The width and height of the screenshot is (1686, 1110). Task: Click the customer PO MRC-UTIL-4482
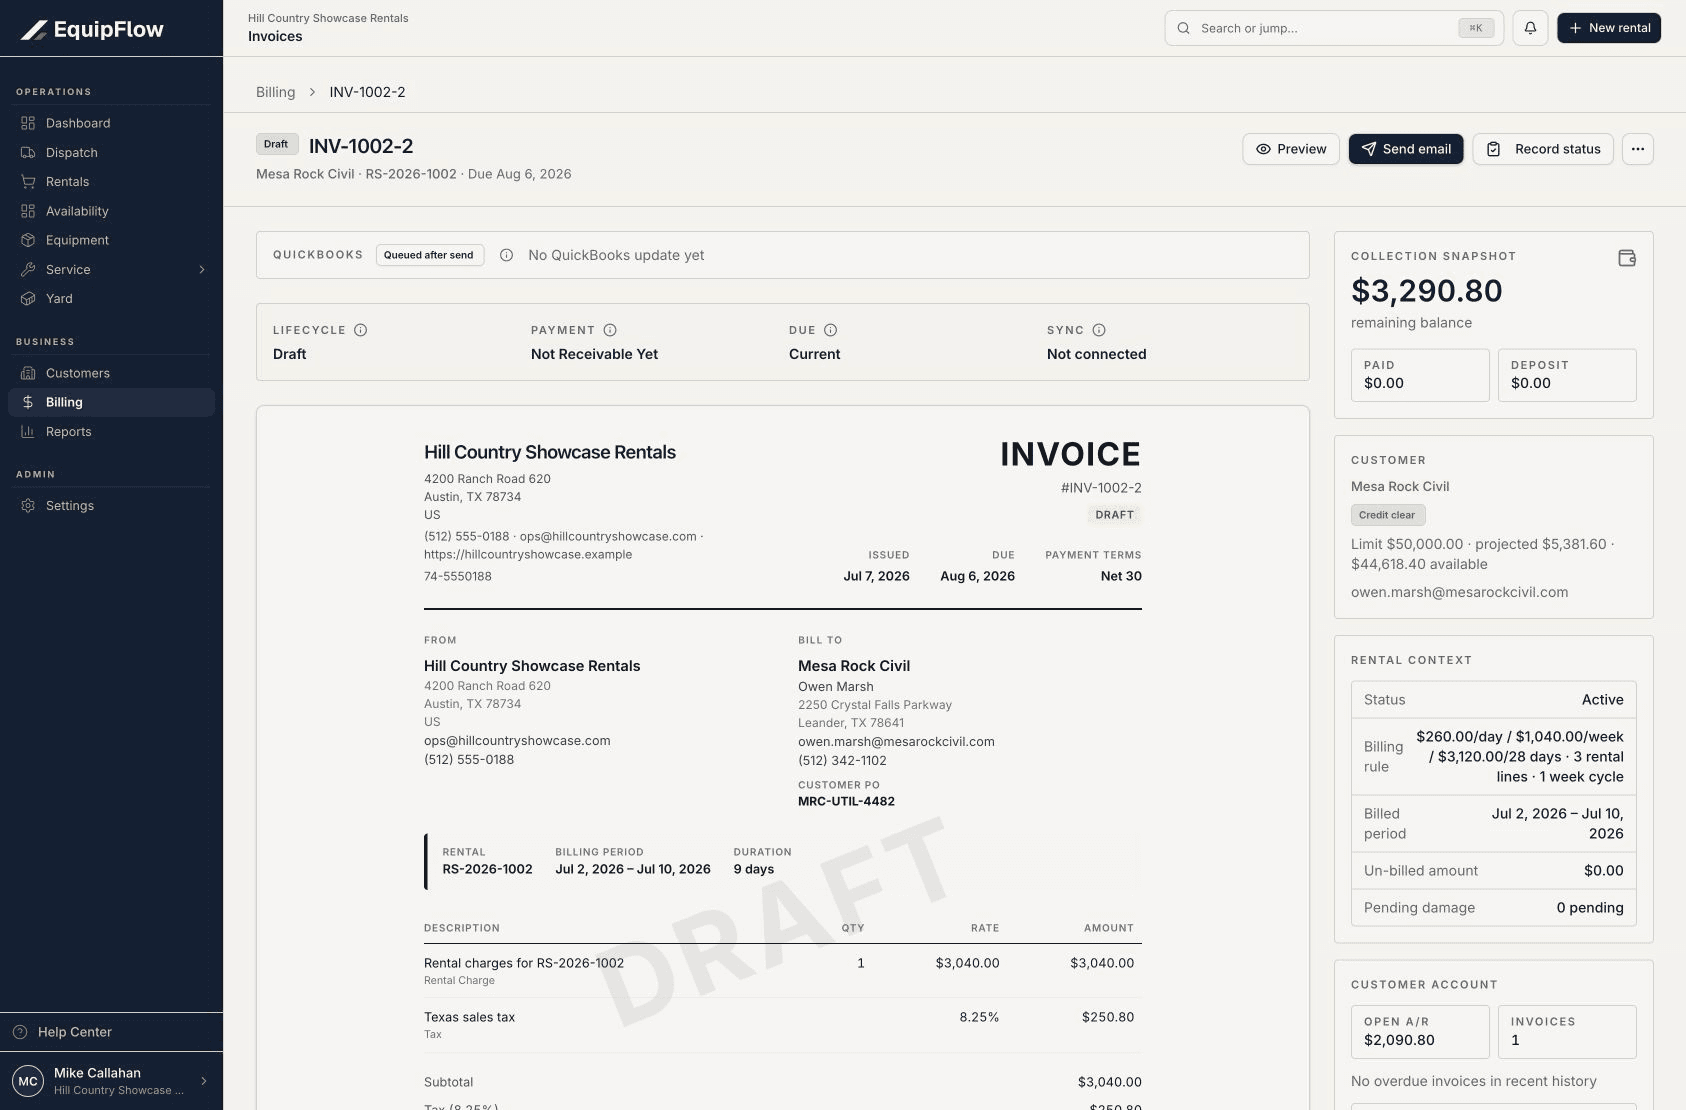(846, 801)
